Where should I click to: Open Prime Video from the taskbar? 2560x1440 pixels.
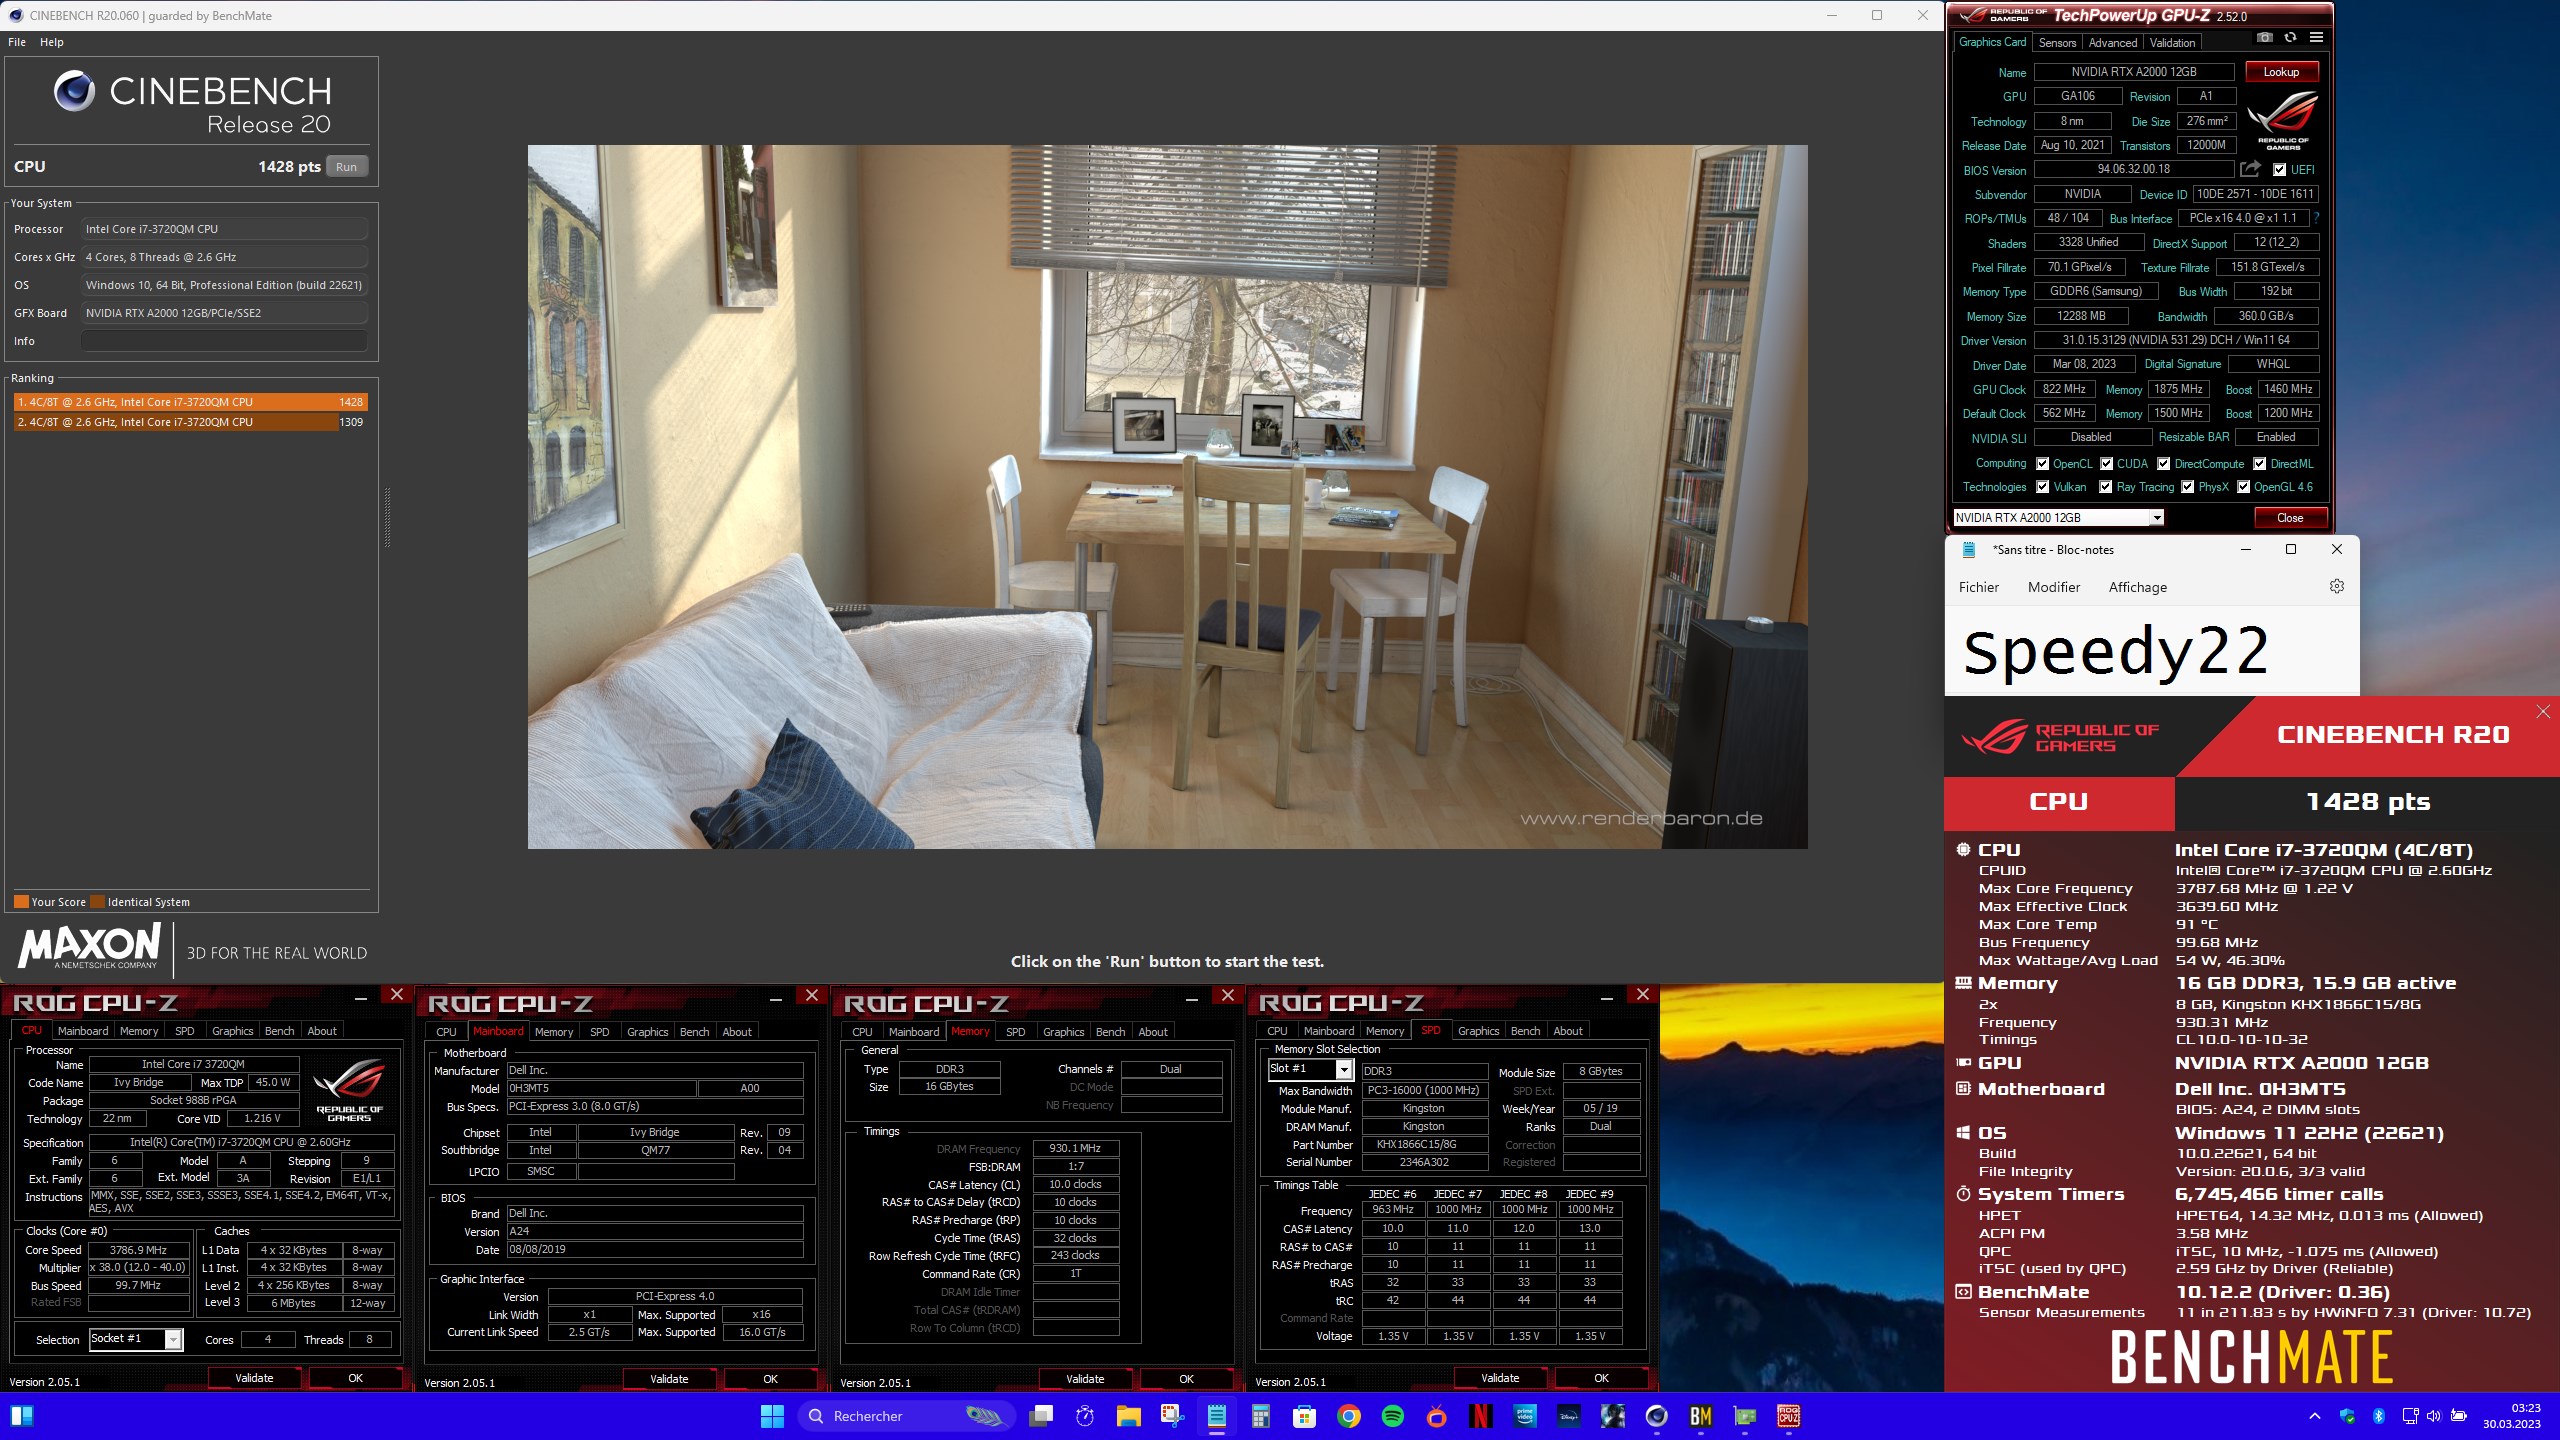(x=1524, y=1416)
